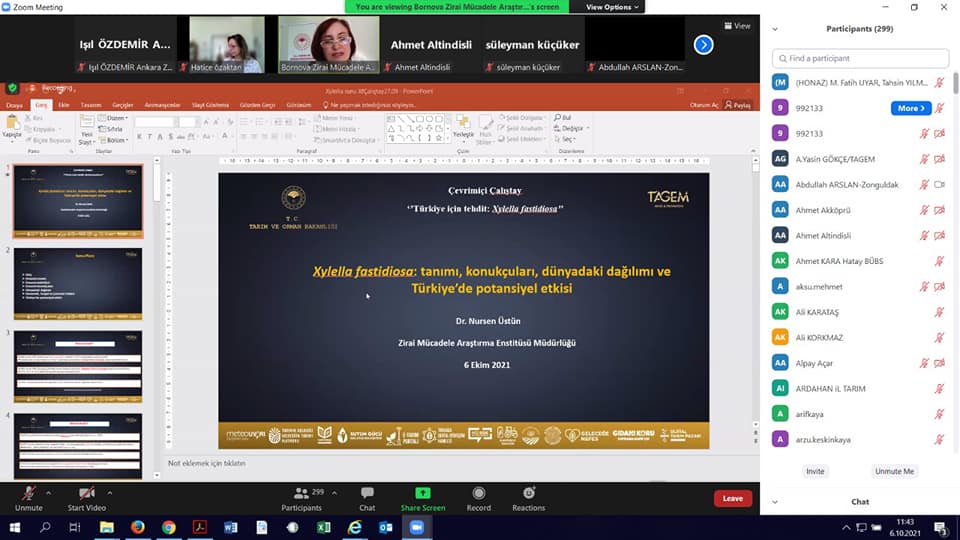Expand the Chat panel section chevron
Screen dimensions: 960x540
[775, 502]
